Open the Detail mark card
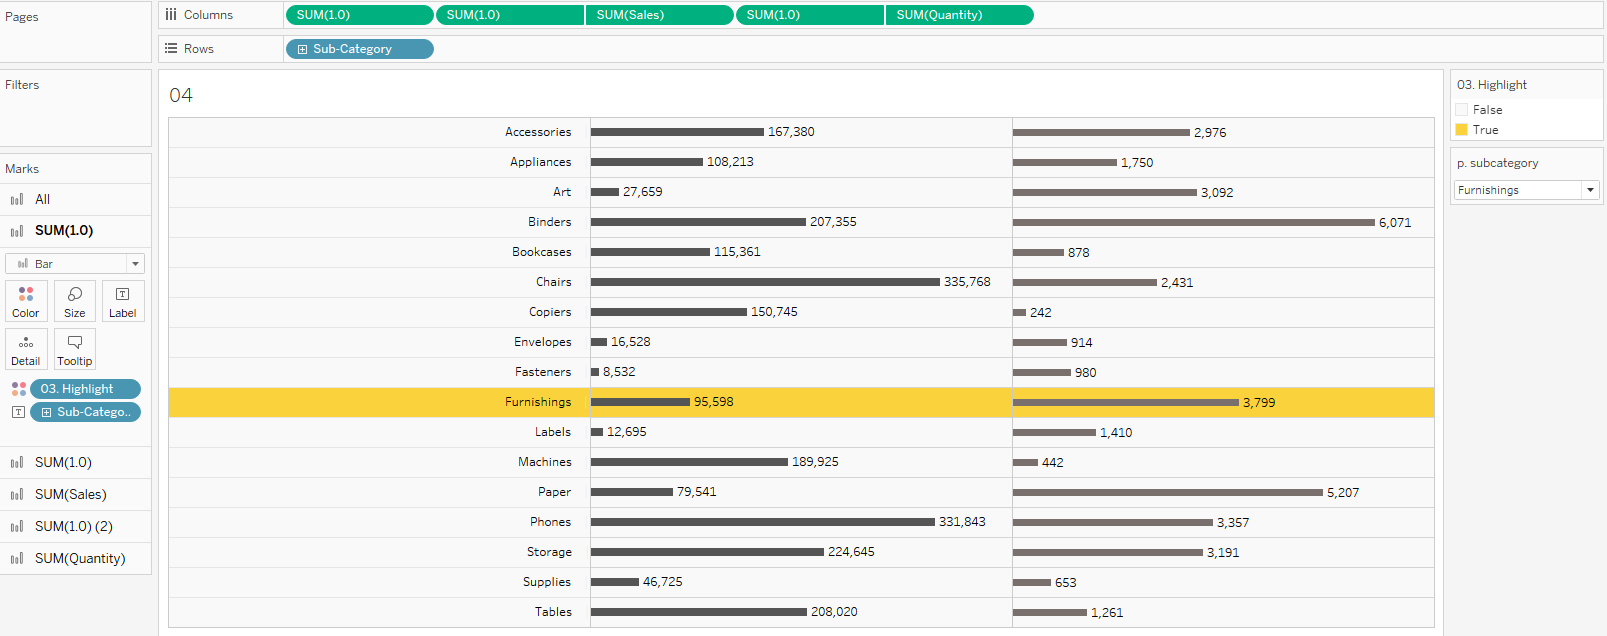The height and width of the screenshot is (636, 1607). point(26,349)
